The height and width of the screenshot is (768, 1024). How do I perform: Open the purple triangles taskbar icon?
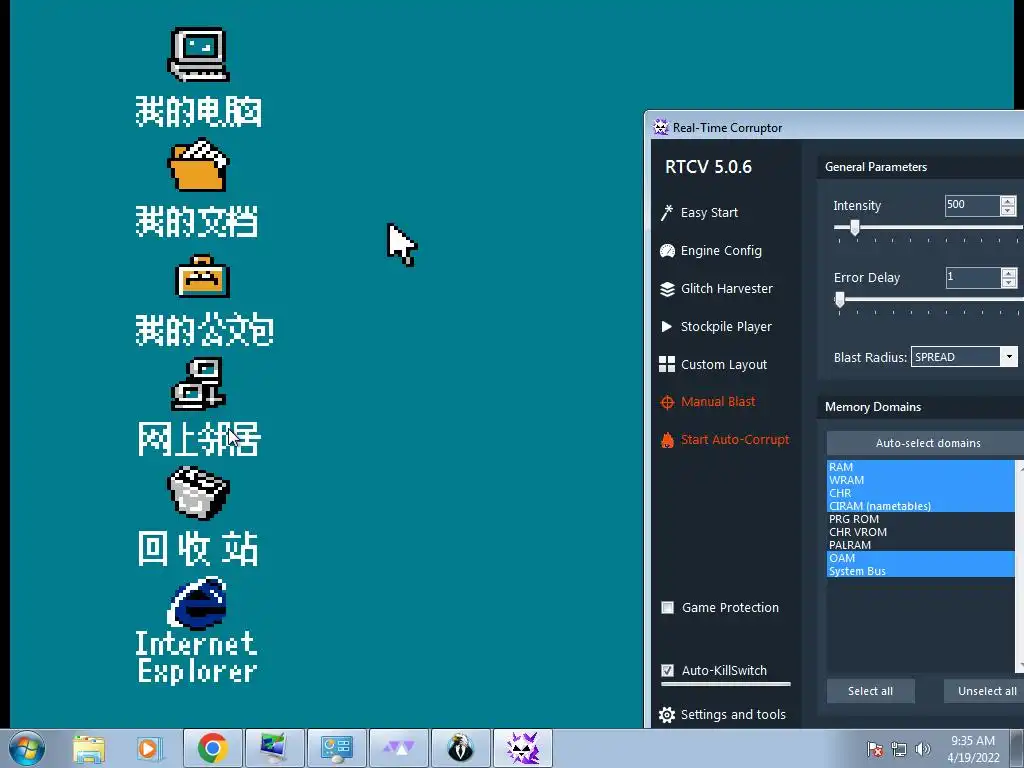398,748
